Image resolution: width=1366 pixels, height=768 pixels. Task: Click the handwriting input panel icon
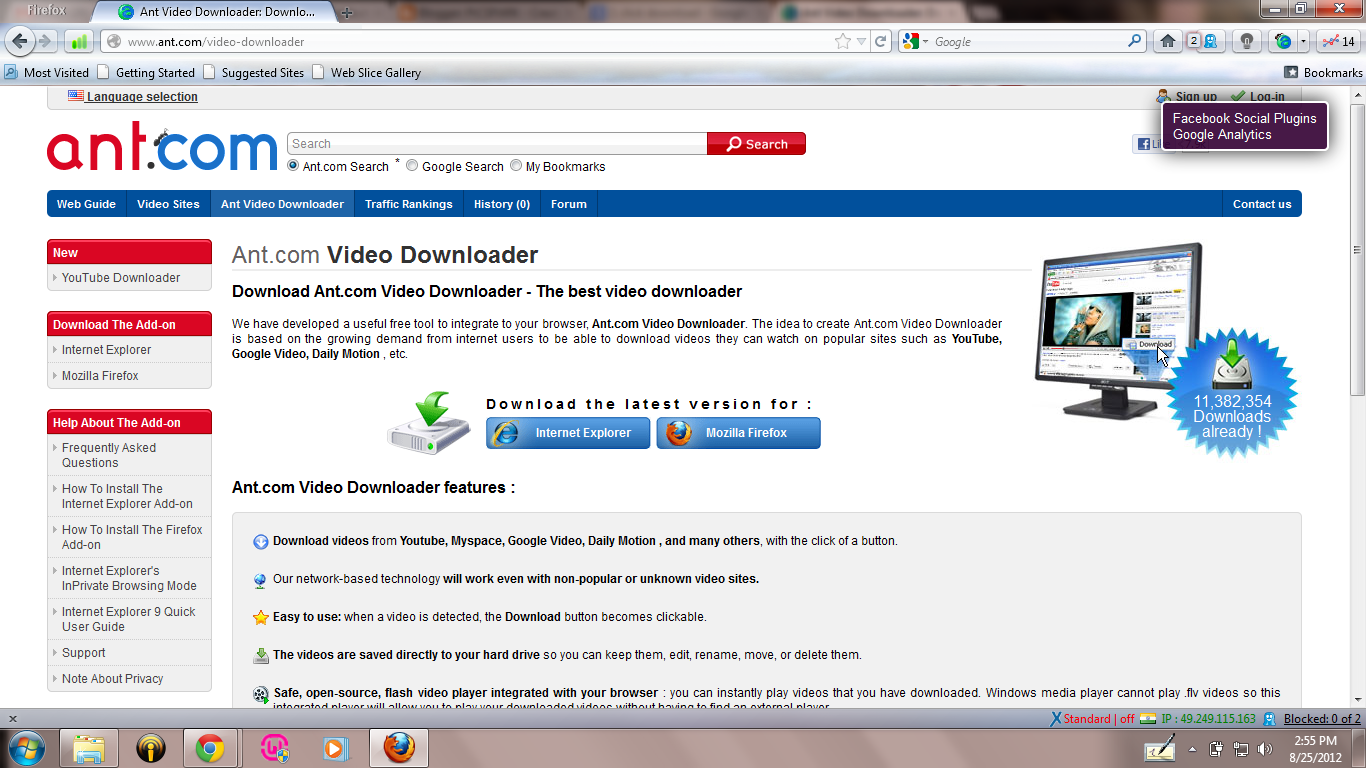tap(1160, 748)
